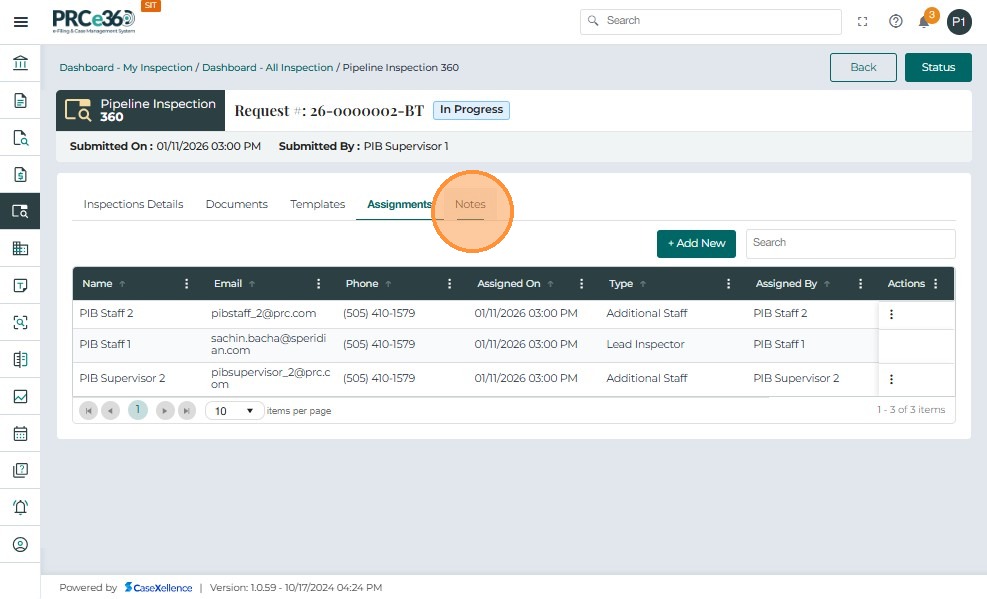Open the Name column options menu
The image size is (987, 599).
coord(187,284)
